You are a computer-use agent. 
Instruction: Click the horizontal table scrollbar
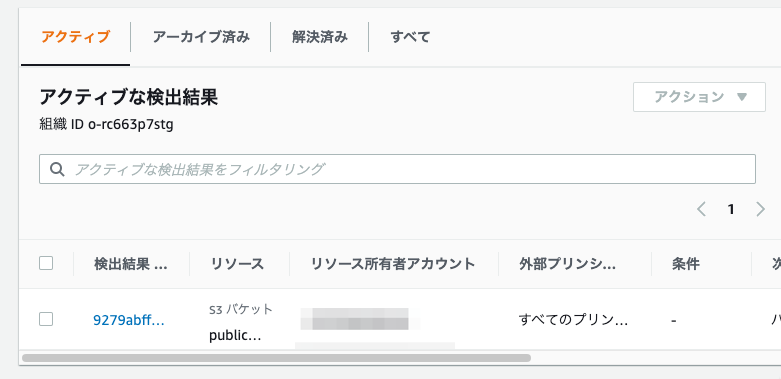coord(276,358)
